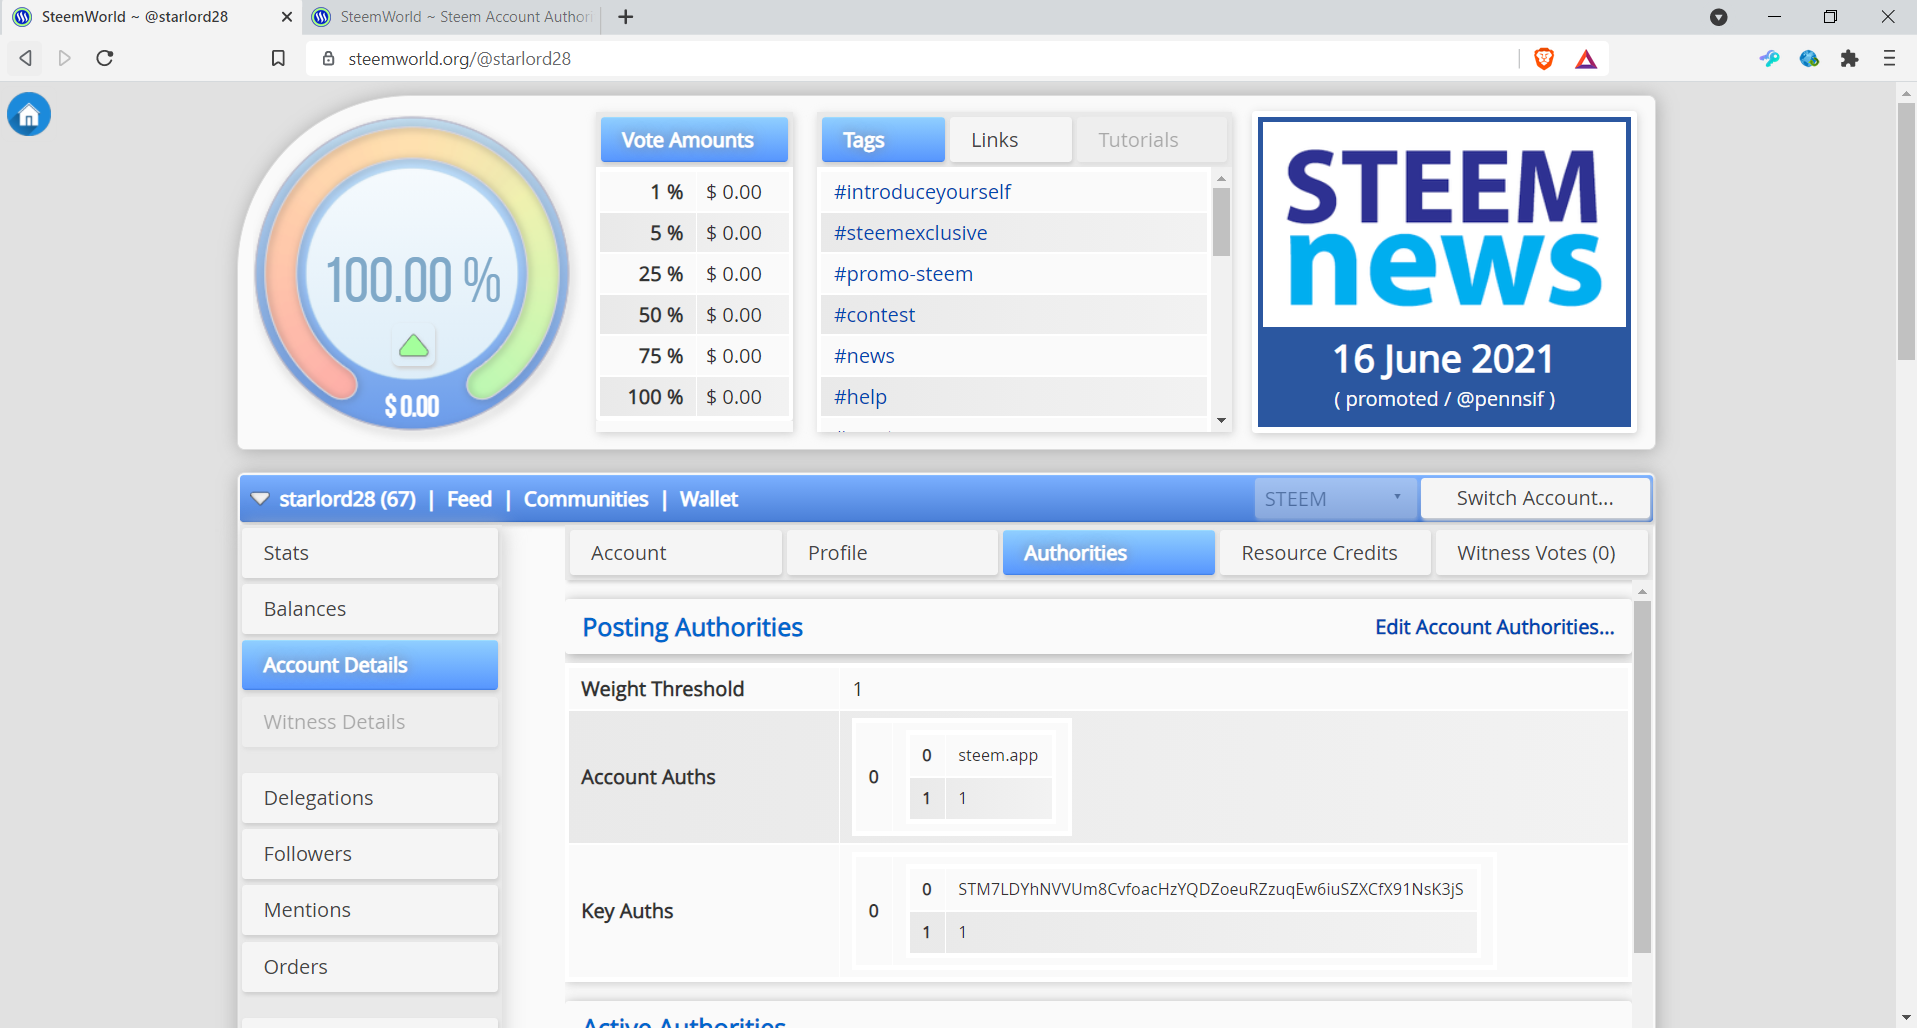Open the Tutorials tab
The height and width of the screenshot is (1028, 1917).
tap(1150, 140)
